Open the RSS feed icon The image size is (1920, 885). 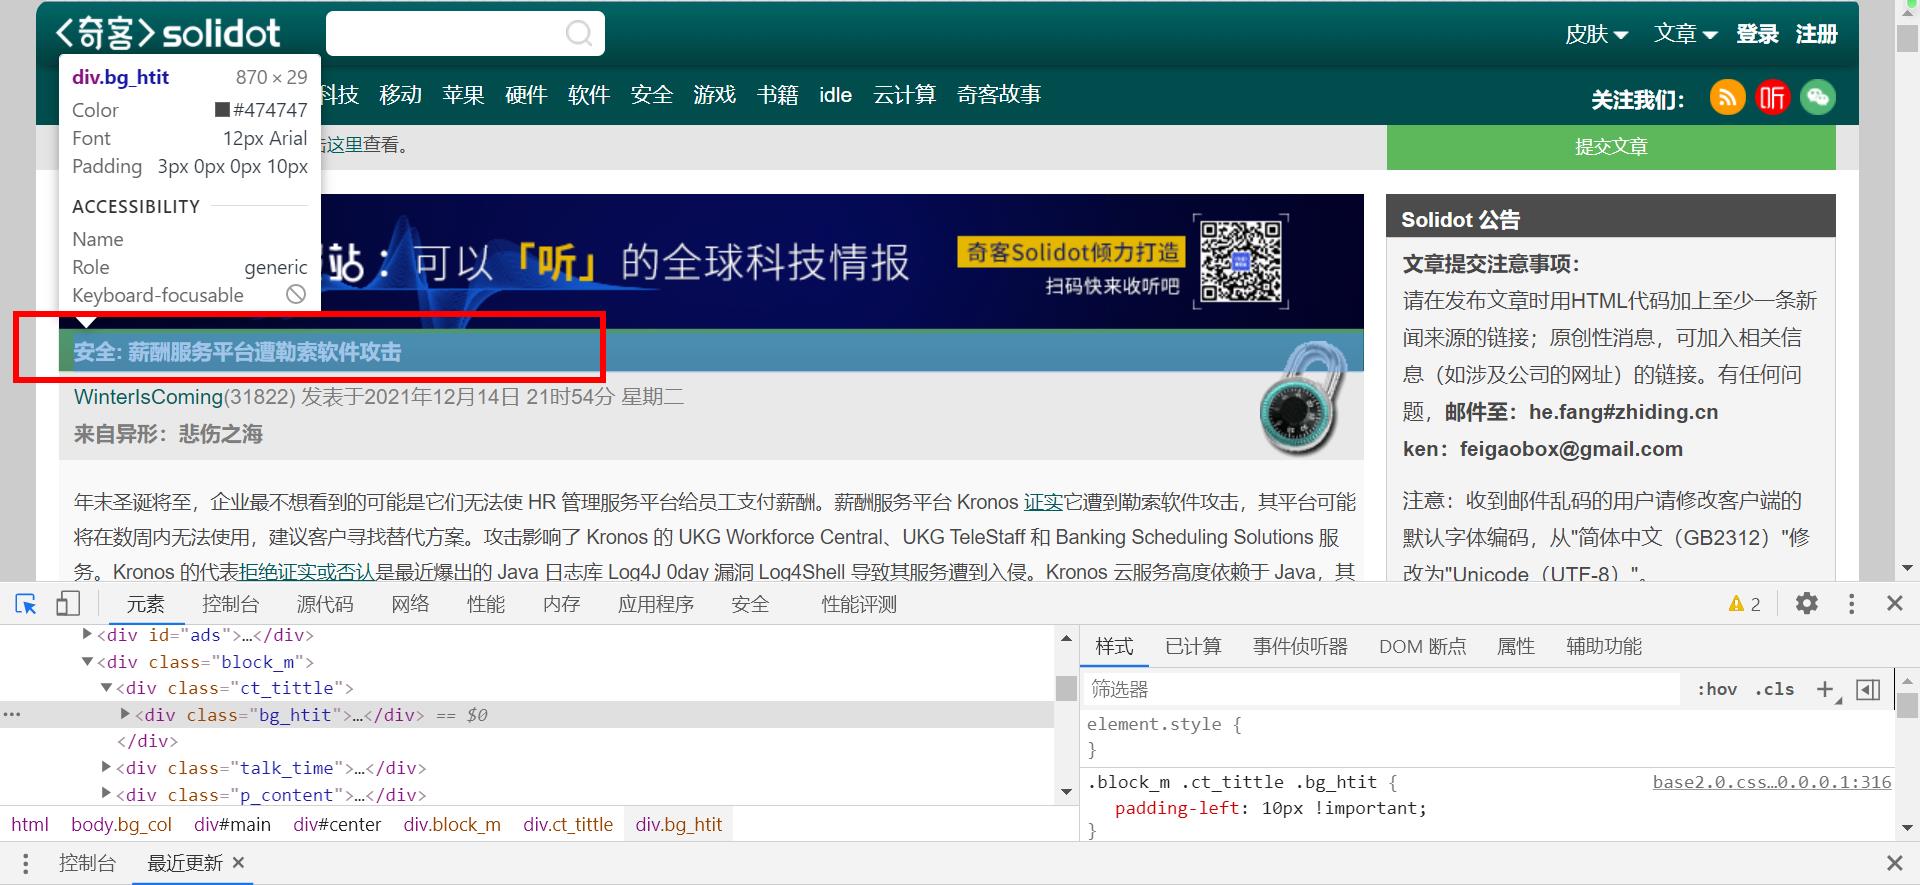pos(1727,97)
